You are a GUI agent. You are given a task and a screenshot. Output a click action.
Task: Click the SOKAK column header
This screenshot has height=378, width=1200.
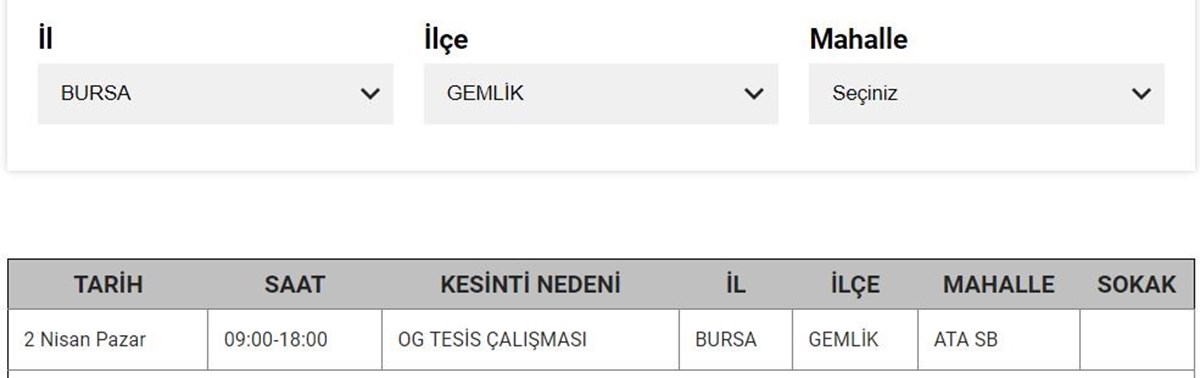tap(1137, 285)
